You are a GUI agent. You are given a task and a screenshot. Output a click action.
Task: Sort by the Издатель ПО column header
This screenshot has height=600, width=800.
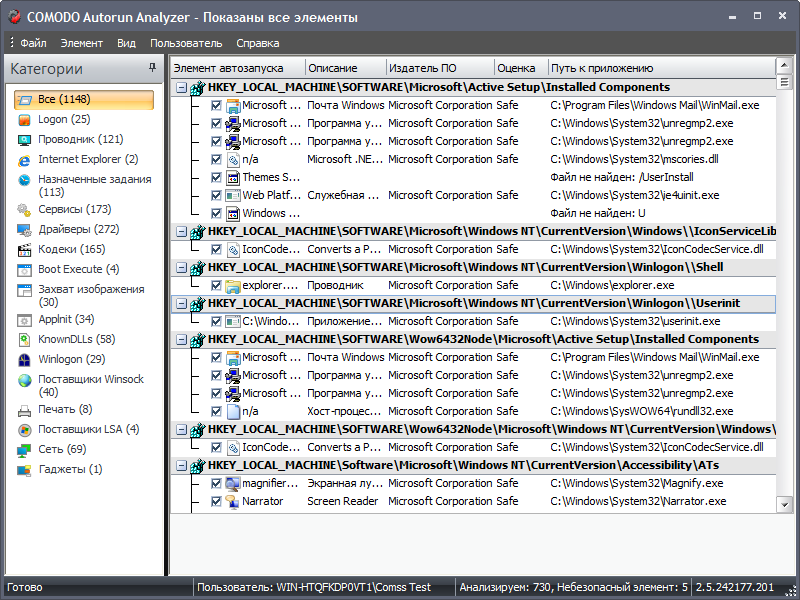tap(422, 68)
